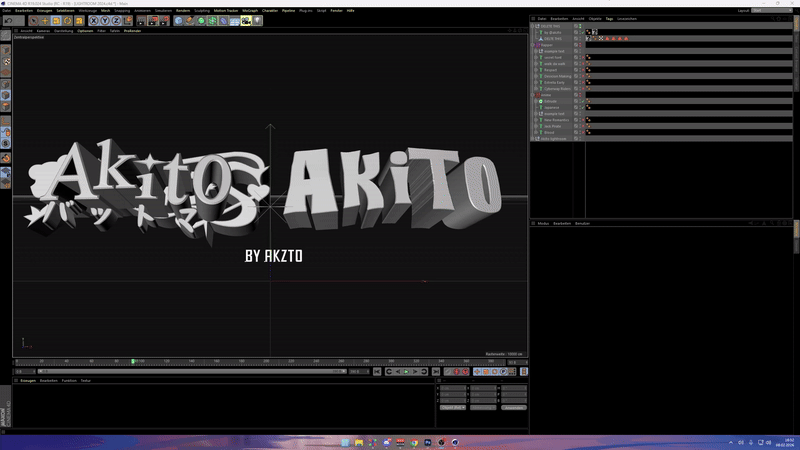
Task: Select the Move tool in toolbar
Action: [x=44, y=20]
